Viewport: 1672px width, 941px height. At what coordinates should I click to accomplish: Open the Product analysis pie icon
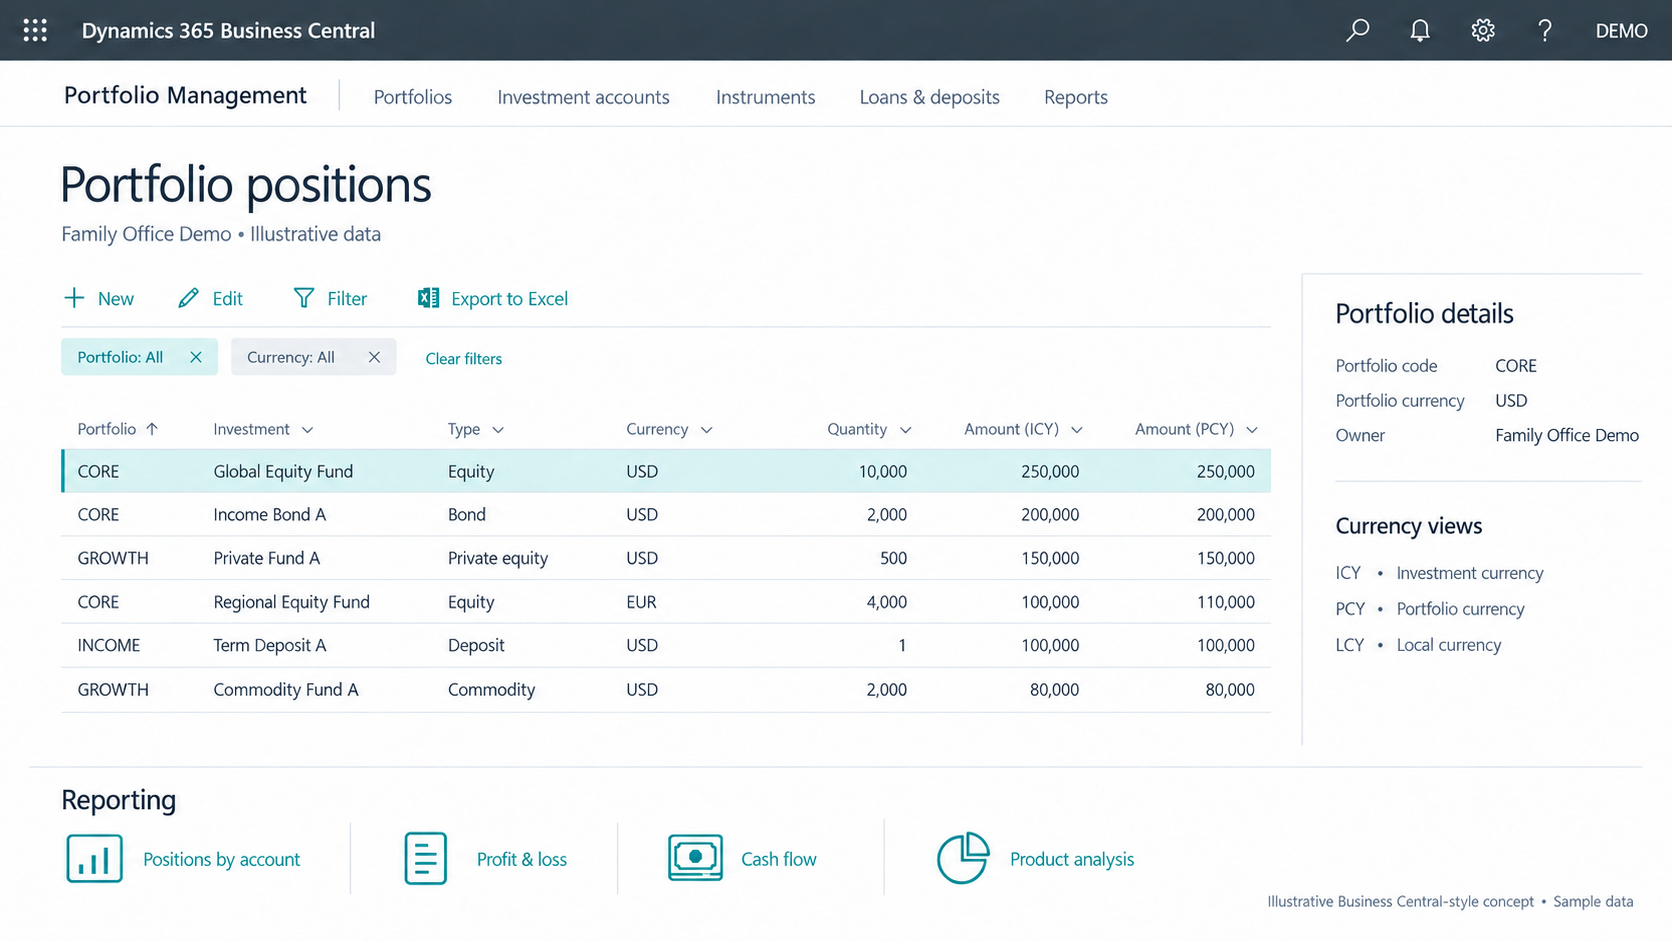click(x=962, y=858)
